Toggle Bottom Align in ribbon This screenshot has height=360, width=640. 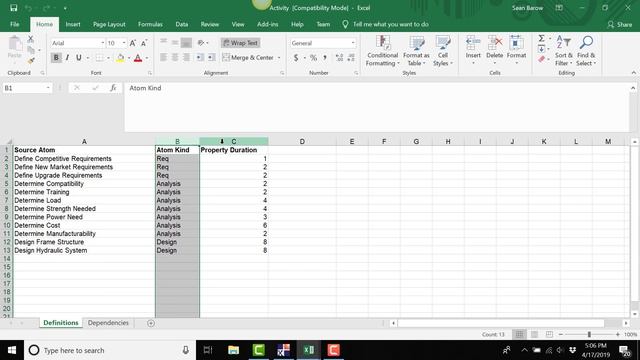coord(186,42)
